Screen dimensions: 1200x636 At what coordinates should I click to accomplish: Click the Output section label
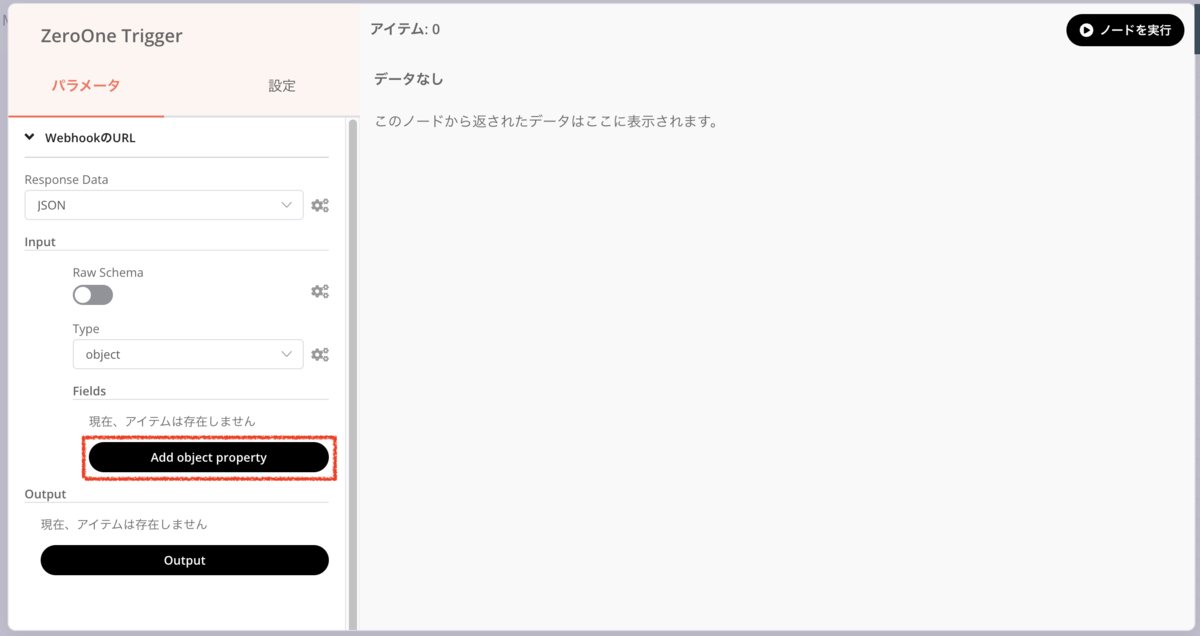pyautogui.click(x=45, y=494)
